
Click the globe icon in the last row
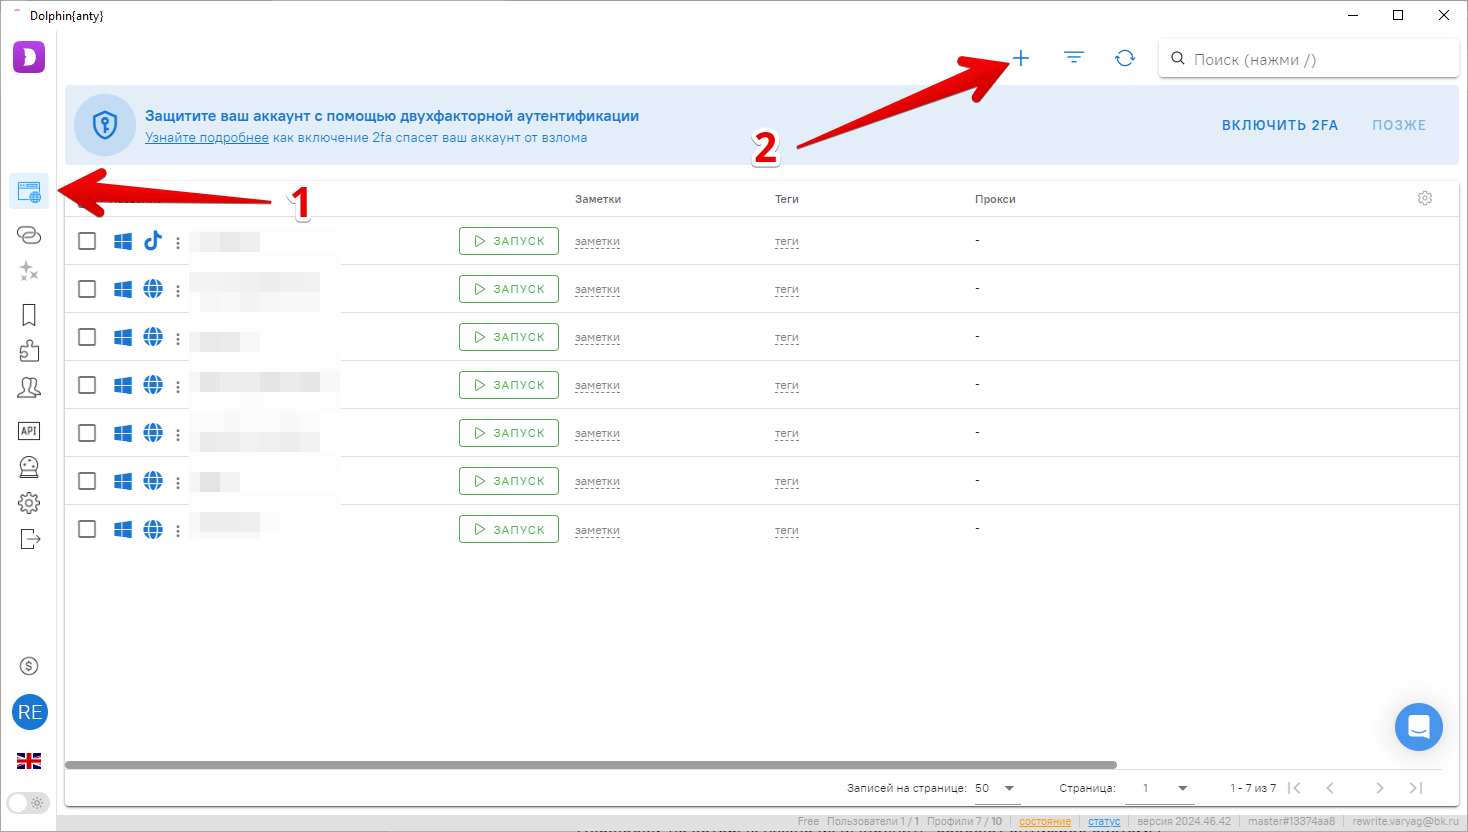153,529
